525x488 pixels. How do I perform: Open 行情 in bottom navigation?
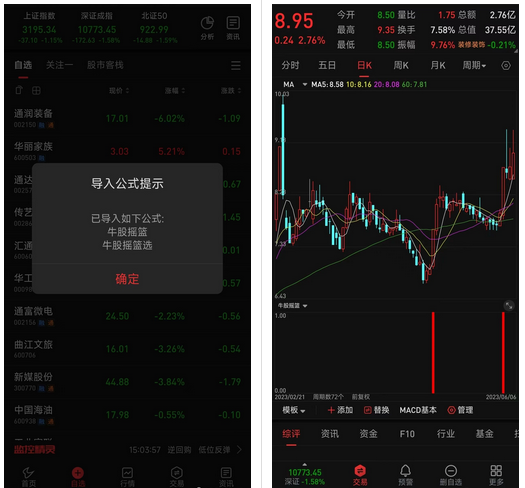[127, 477]
